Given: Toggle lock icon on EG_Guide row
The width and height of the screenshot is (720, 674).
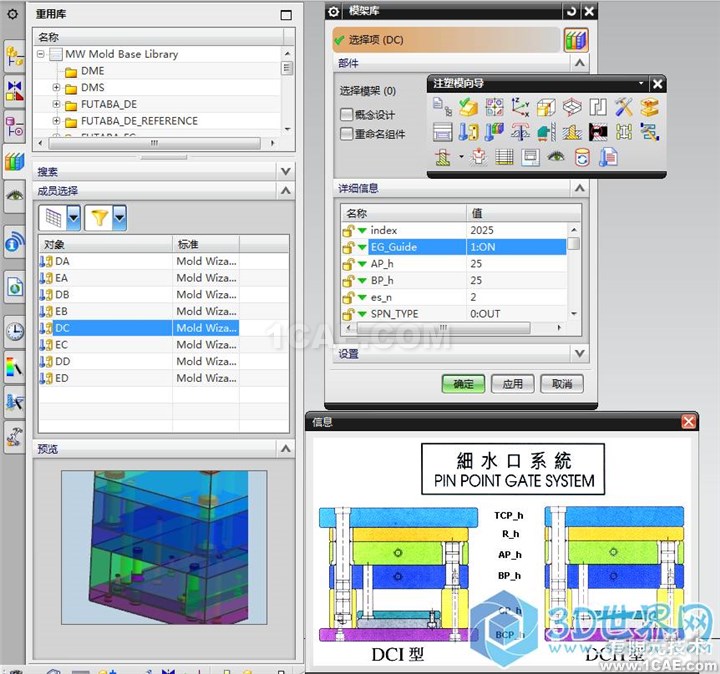Looking at the screenshot, I should point(349,247).
